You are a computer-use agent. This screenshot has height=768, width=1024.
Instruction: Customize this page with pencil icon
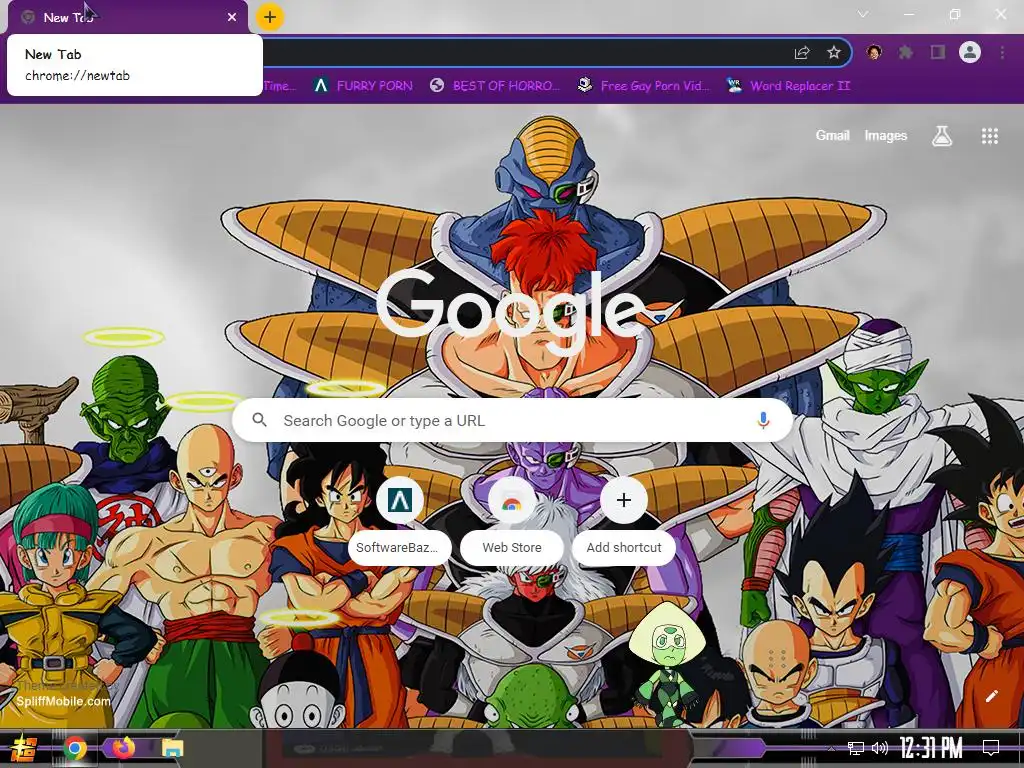point(991,696)
